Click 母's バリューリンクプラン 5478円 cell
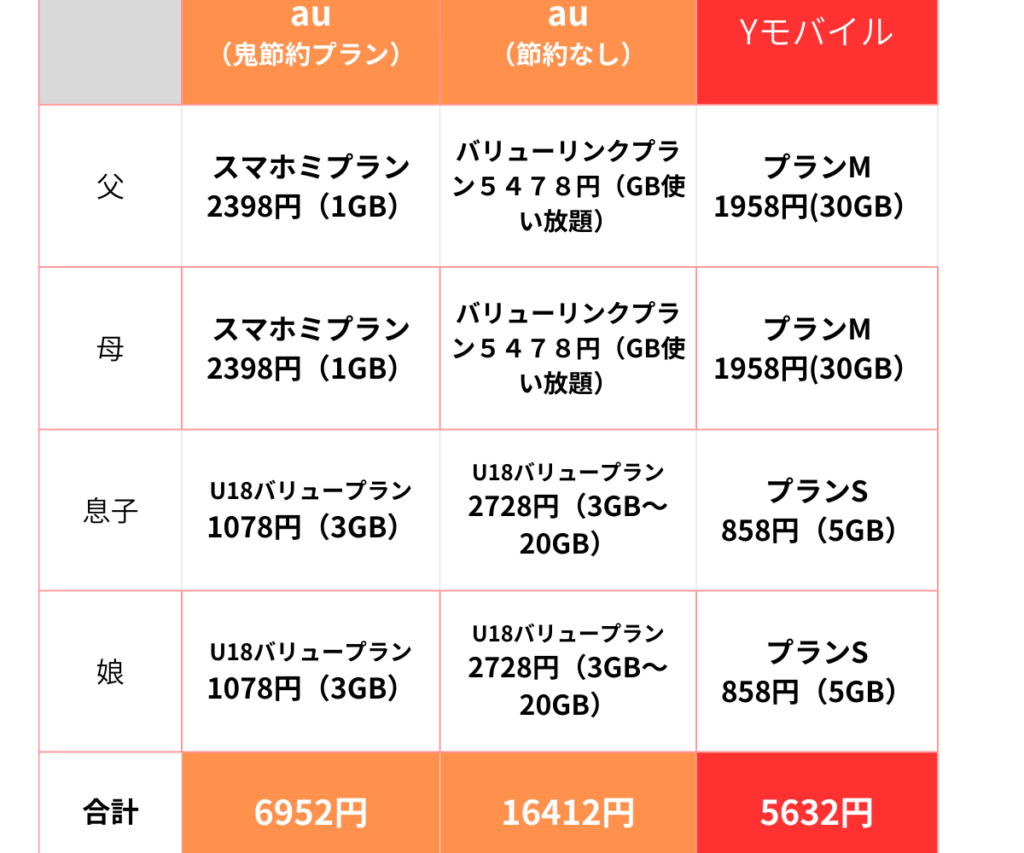The image size is (1024, 853). coord(568,349)
